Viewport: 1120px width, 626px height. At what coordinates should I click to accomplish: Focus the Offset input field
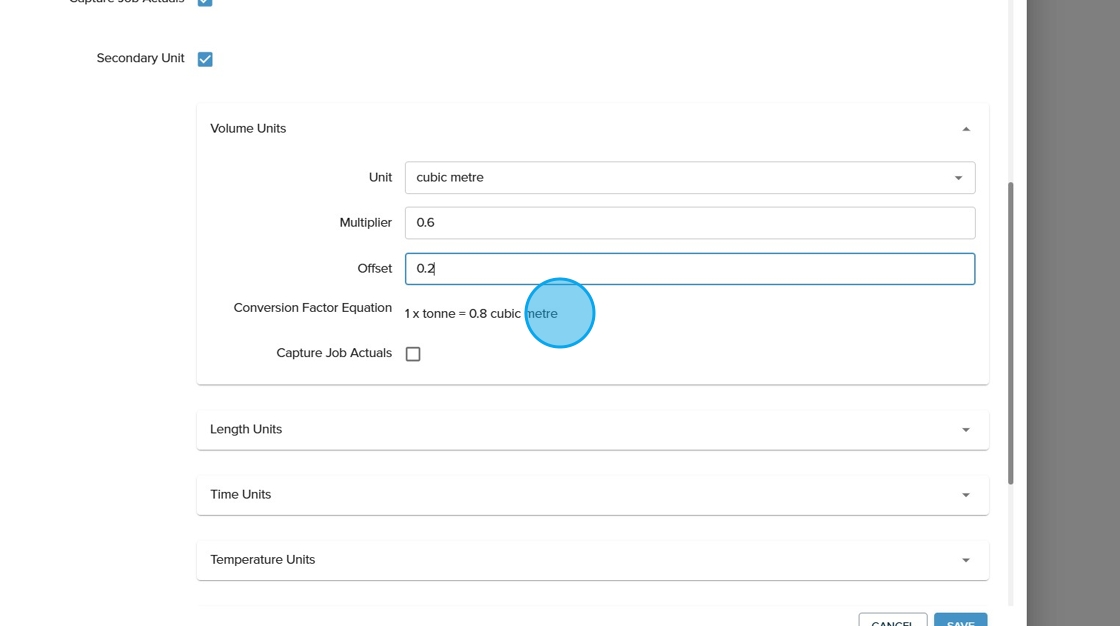pos(689,269)
